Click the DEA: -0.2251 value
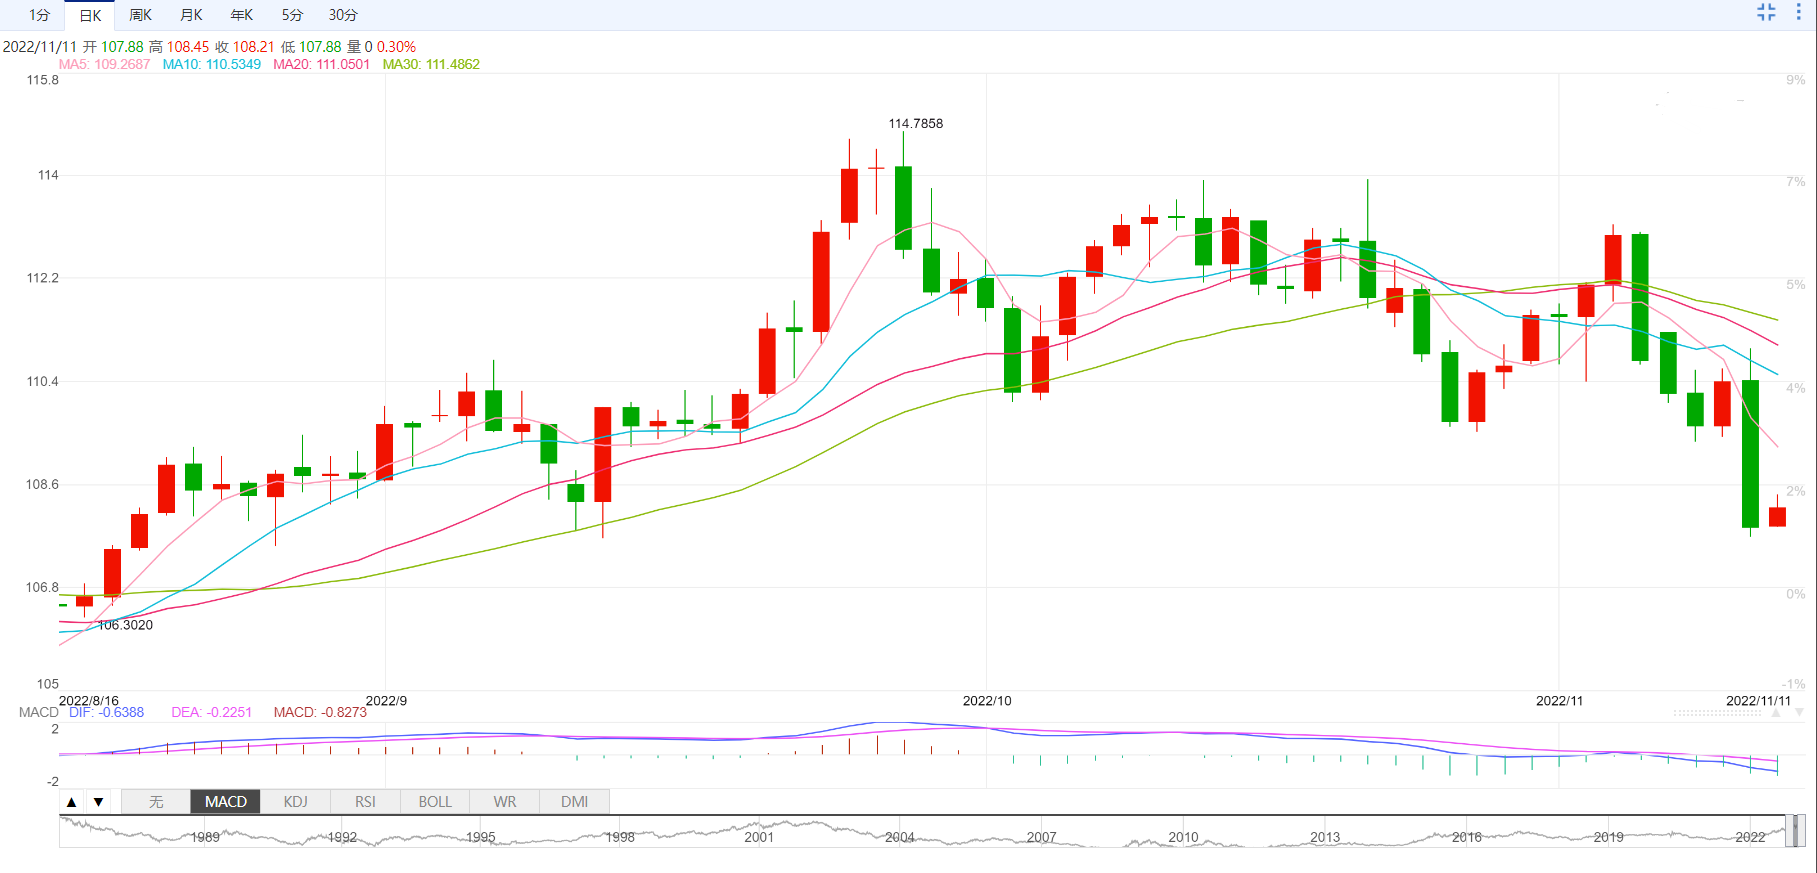 211,712
